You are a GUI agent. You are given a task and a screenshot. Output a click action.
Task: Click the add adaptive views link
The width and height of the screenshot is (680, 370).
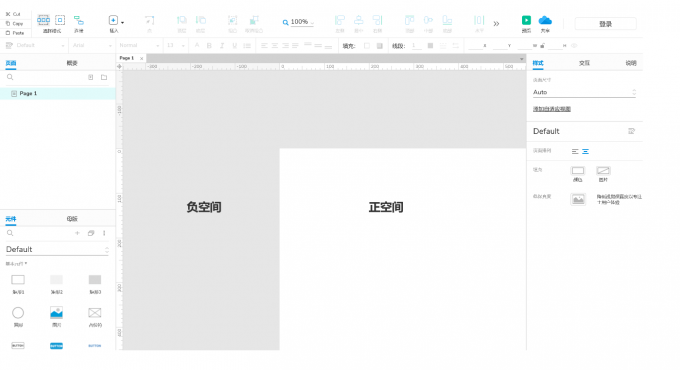coord(552,109)
